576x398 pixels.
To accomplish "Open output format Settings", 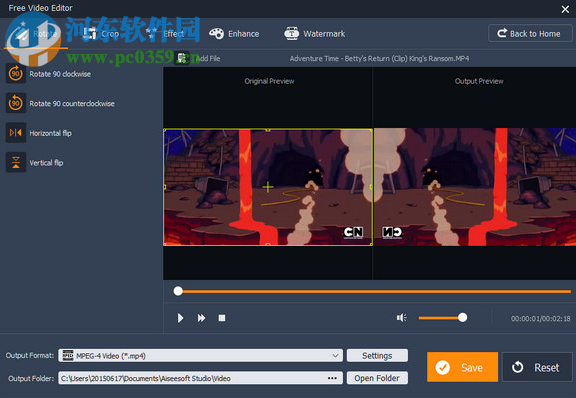I will 377,355.
